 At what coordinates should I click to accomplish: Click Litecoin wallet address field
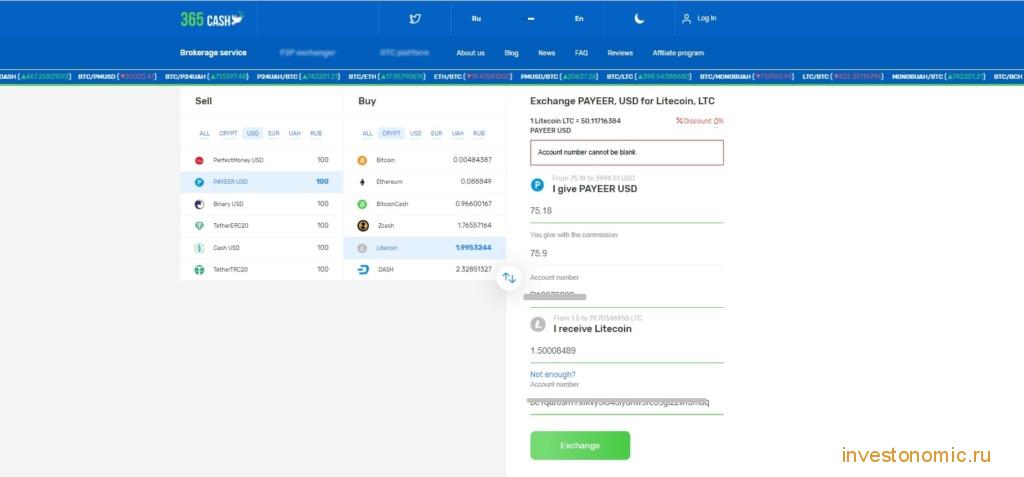point(626,403)
